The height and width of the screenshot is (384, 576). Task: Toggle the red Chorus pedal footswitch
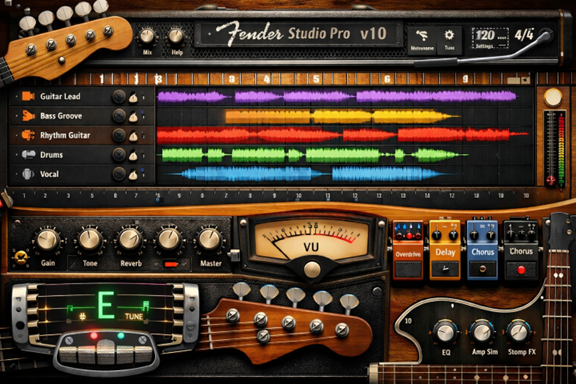click(521, 270)
